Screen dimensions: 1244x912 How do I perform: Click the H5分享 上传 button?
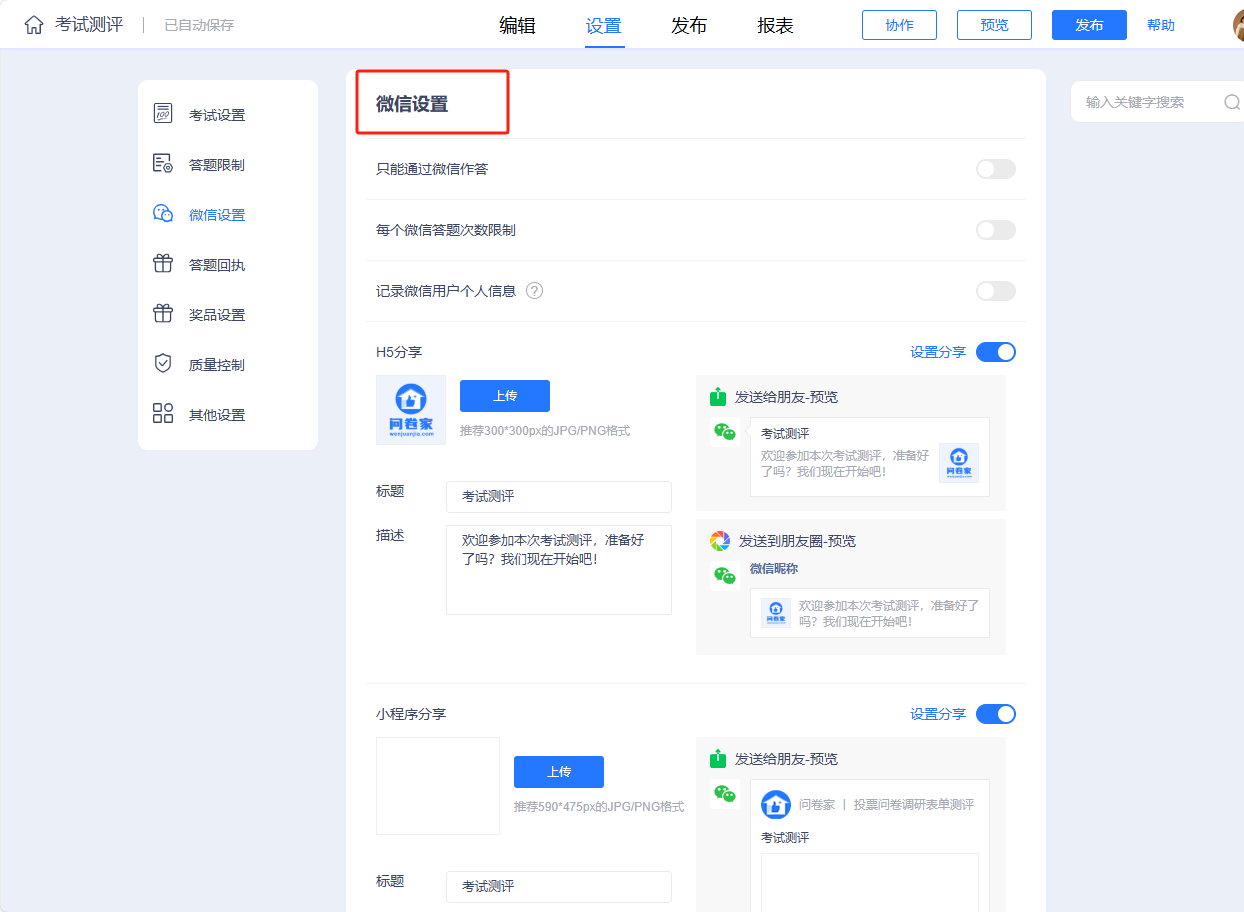click(x=505, y=396)
